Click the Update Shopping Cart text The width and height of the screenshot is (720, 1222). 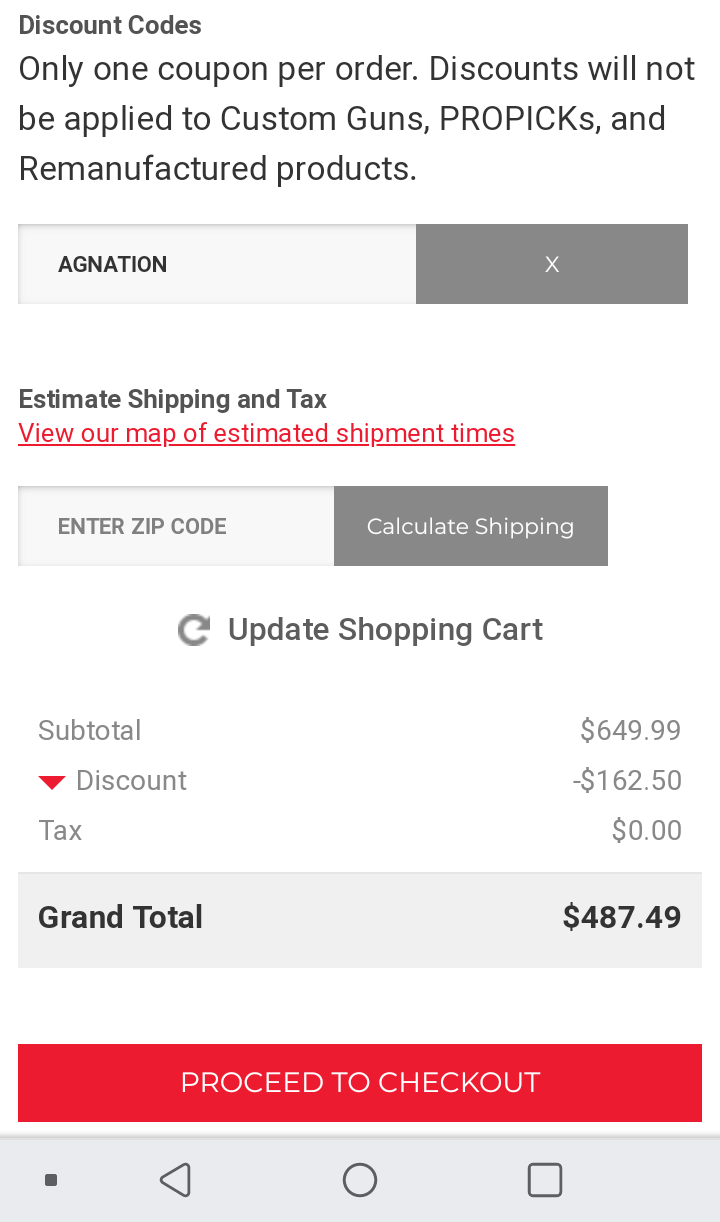coord(385,630)
